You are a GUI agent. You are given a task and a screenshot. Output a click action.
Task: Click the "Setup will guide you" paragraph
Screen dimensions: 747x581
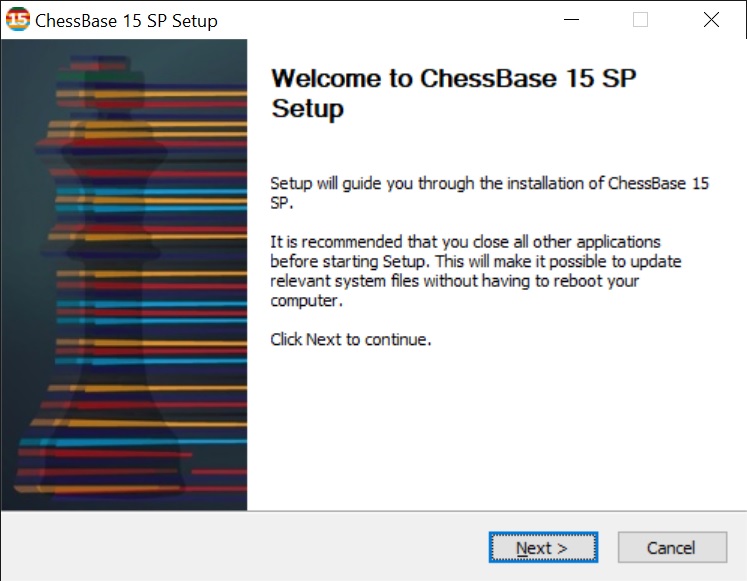490,193
